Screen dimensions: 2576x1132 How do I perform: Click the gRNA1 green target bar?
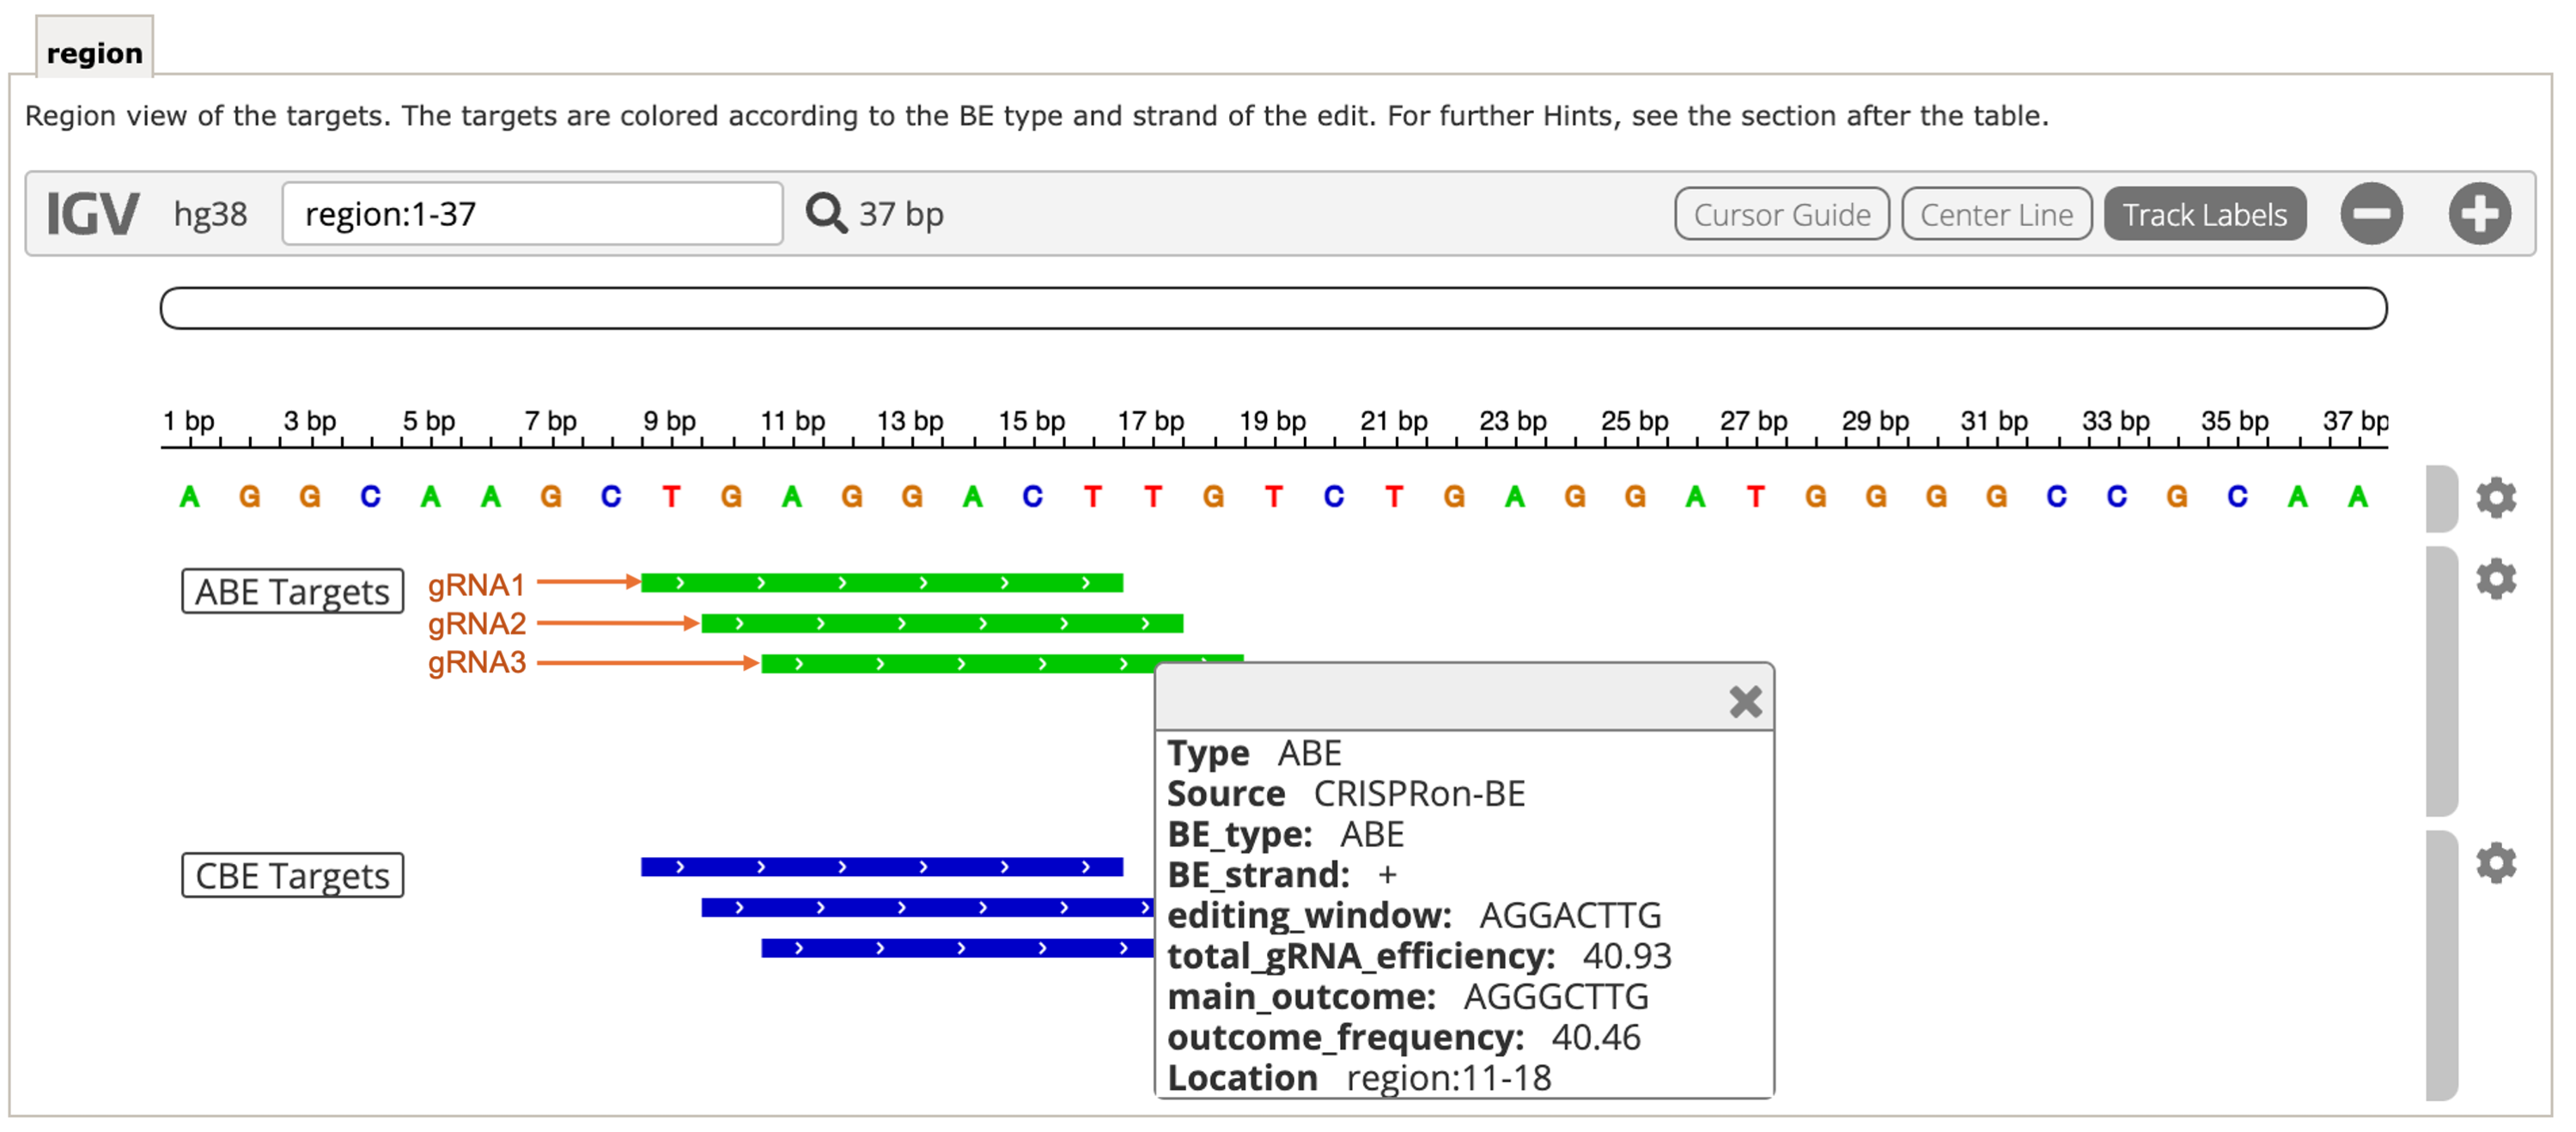[x=881, y=583]
